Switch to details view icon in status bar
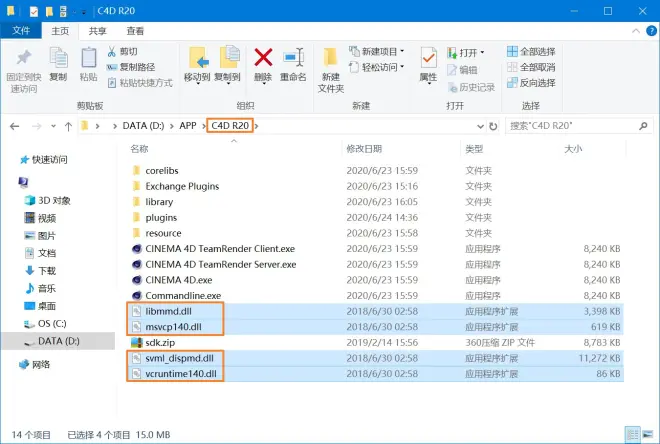Image resolution: width=660 pixels, height=444 pixels. click(x=632, y=435)
